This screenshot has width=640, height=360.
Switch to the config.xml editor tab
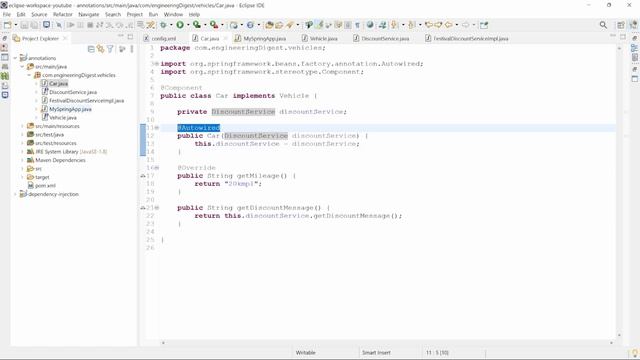pyautogui.click(x=163, y=38)
